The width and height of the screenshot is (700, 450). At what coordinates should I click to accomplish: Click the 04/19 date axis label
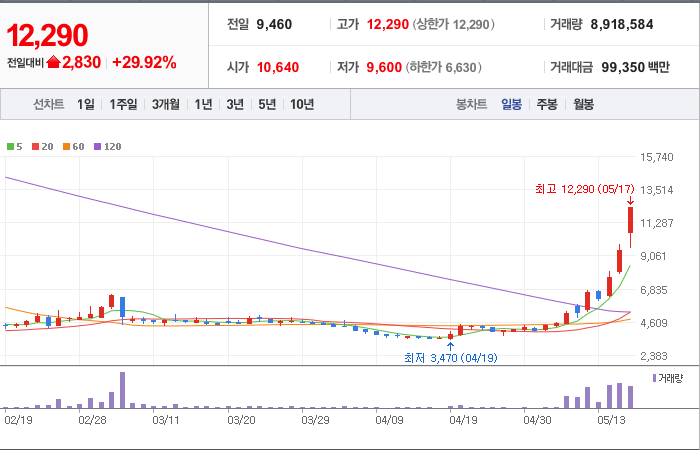click(463, 420)
